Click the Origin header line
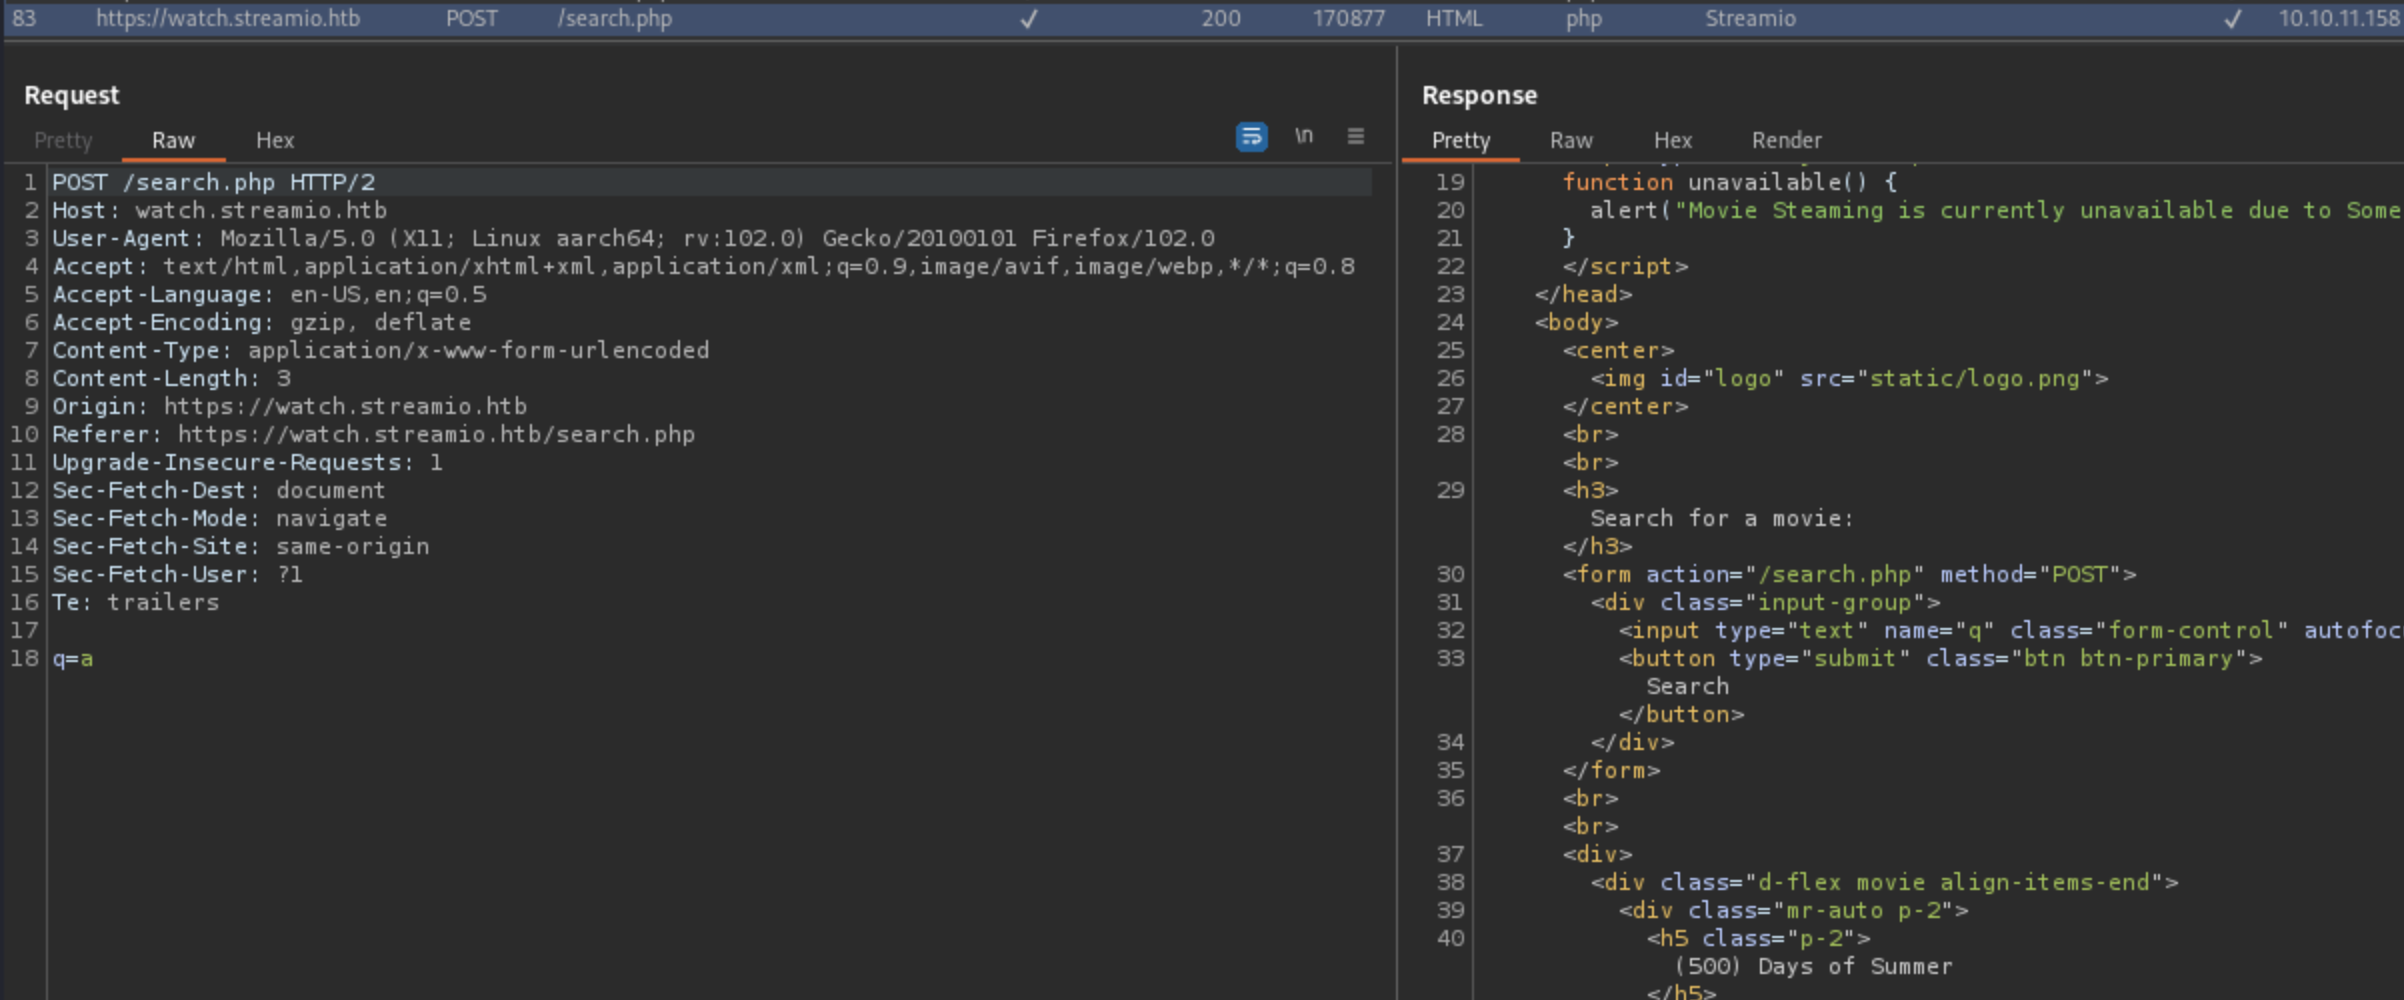 tap(289, 406)
